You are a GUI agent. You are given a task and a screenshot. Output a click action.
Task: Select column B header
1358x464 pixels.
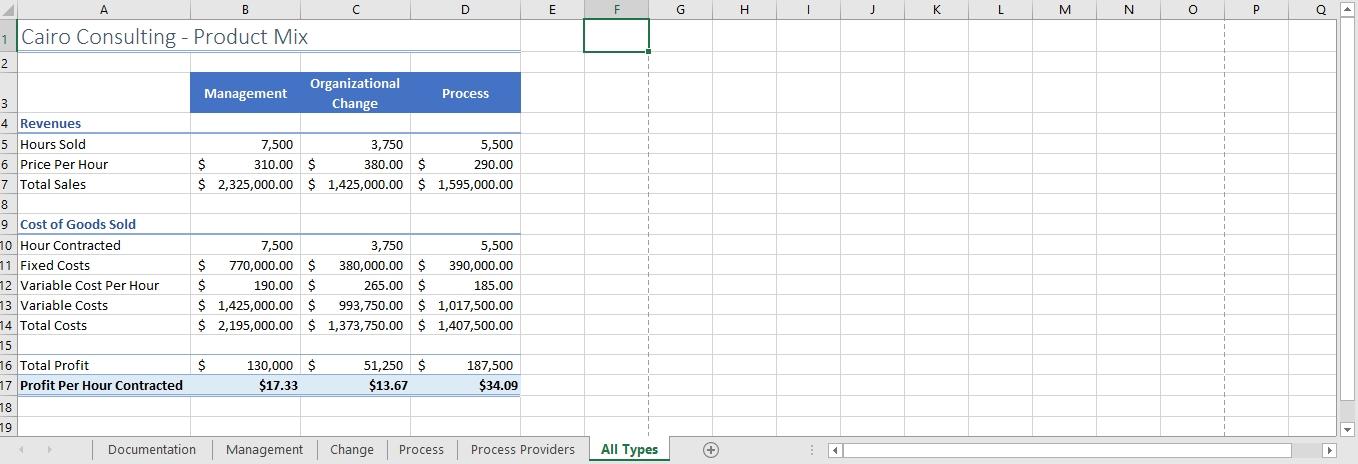246,9
